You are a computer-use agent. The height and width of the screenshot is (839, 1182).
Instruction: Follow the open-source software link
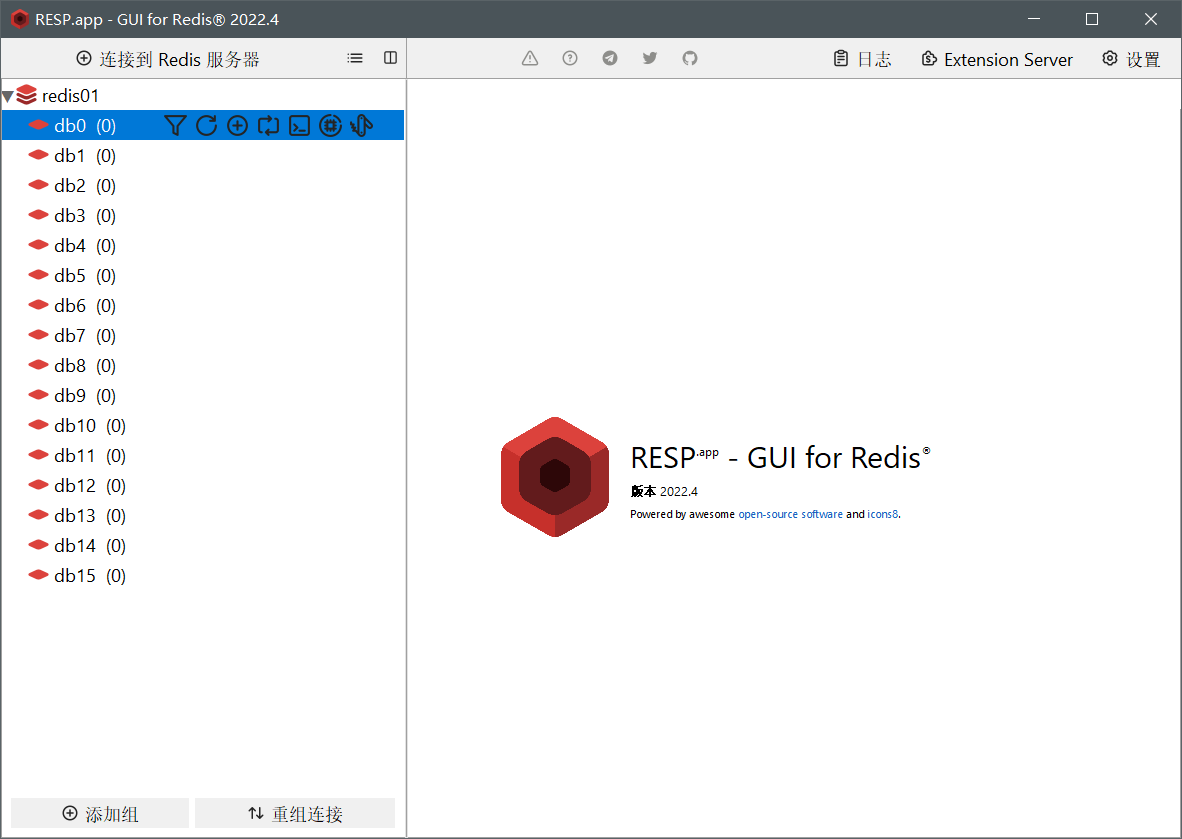(x=790, y=514)
